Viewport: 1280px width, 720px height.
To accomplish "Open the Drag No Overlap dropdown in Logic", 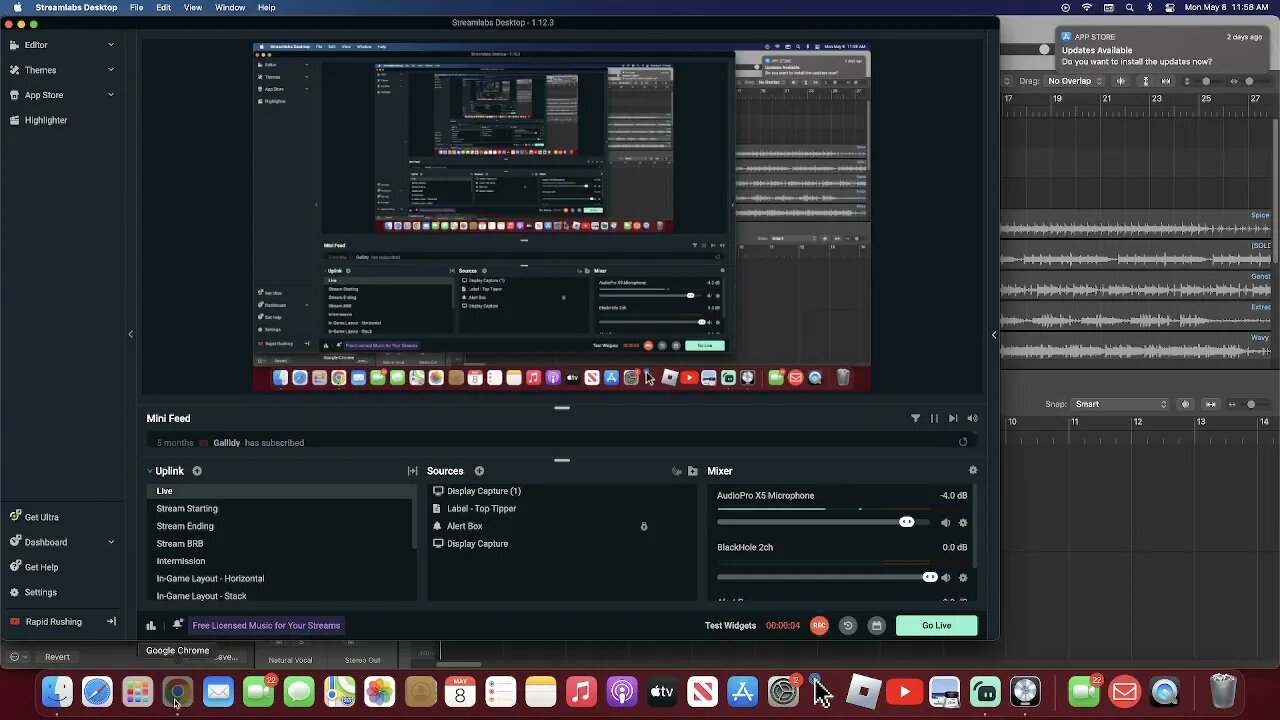I will click(1075, 81).
